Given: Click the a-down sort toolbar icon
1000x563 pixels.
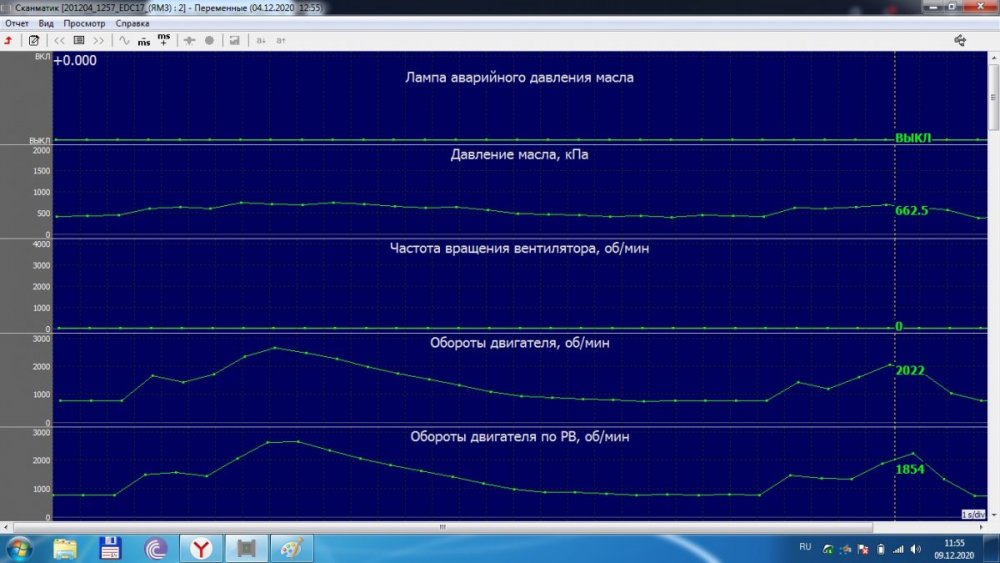Looking at the screenshot, I should coord(261,40).
